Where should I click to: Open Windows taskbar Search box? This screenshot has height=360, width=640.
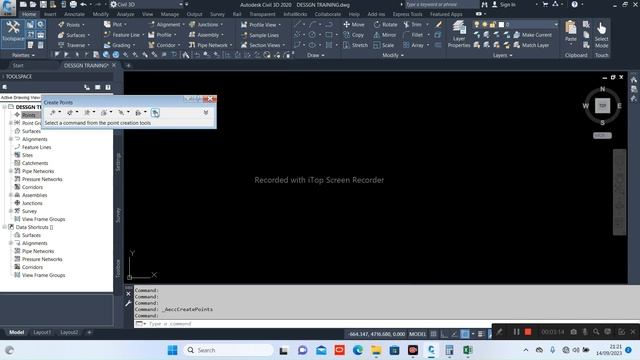229,350
